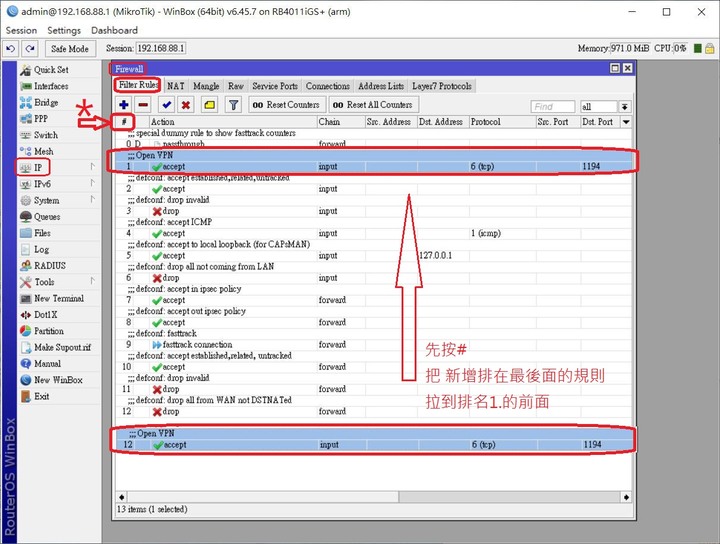Open the column selector dropdown arrow
This screenshot has height=544, width=720.
[x=626, y=122]
